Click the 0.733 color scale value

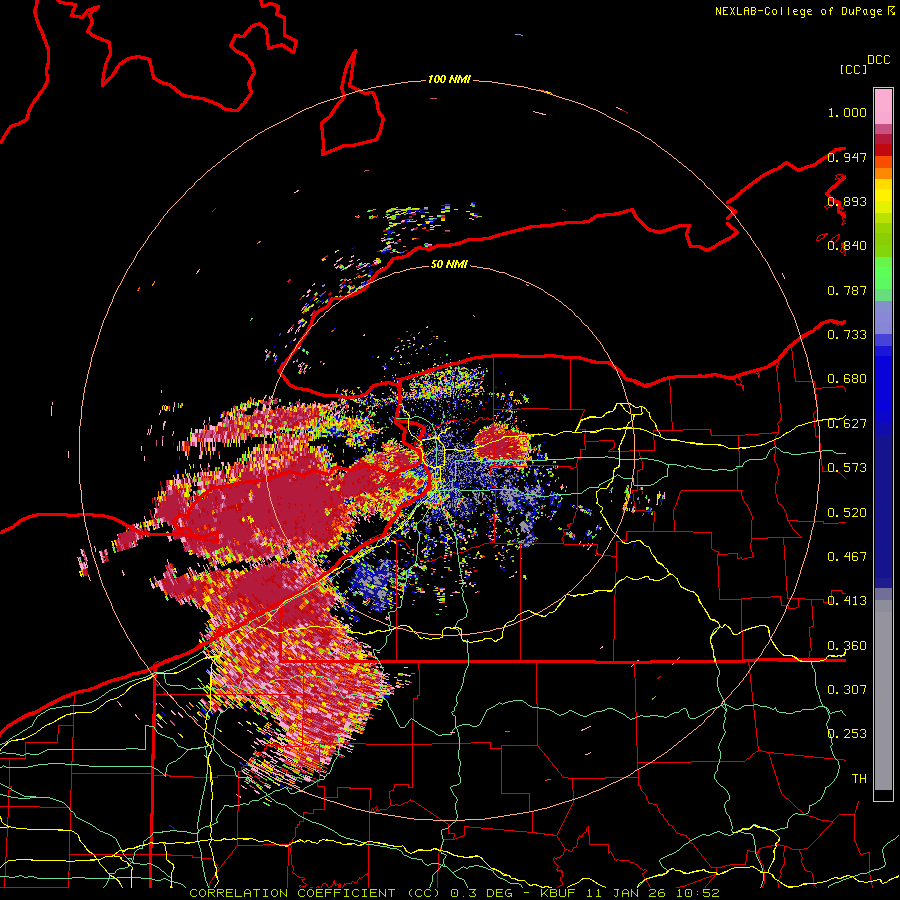[847, 335]
